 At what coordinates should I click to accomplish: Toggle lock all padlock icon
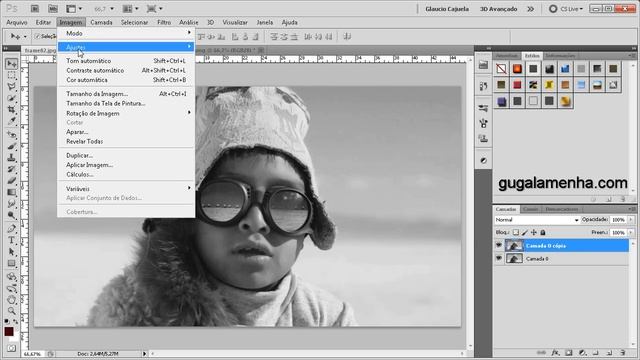[x=543, y=232]
